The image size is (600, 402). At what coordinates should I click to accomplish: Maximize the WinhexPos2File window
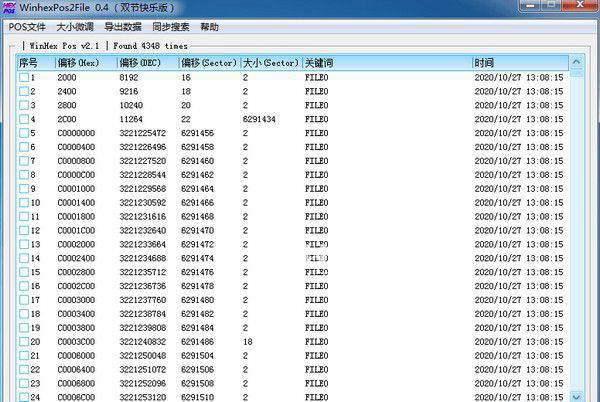551,5
